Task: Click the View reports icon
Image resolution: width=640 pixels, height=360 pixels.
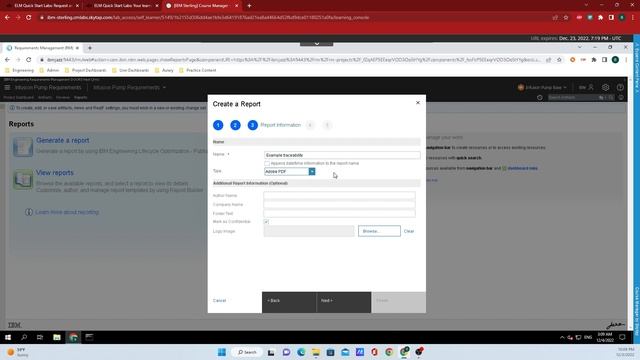Action: click(x=22, y=179)
